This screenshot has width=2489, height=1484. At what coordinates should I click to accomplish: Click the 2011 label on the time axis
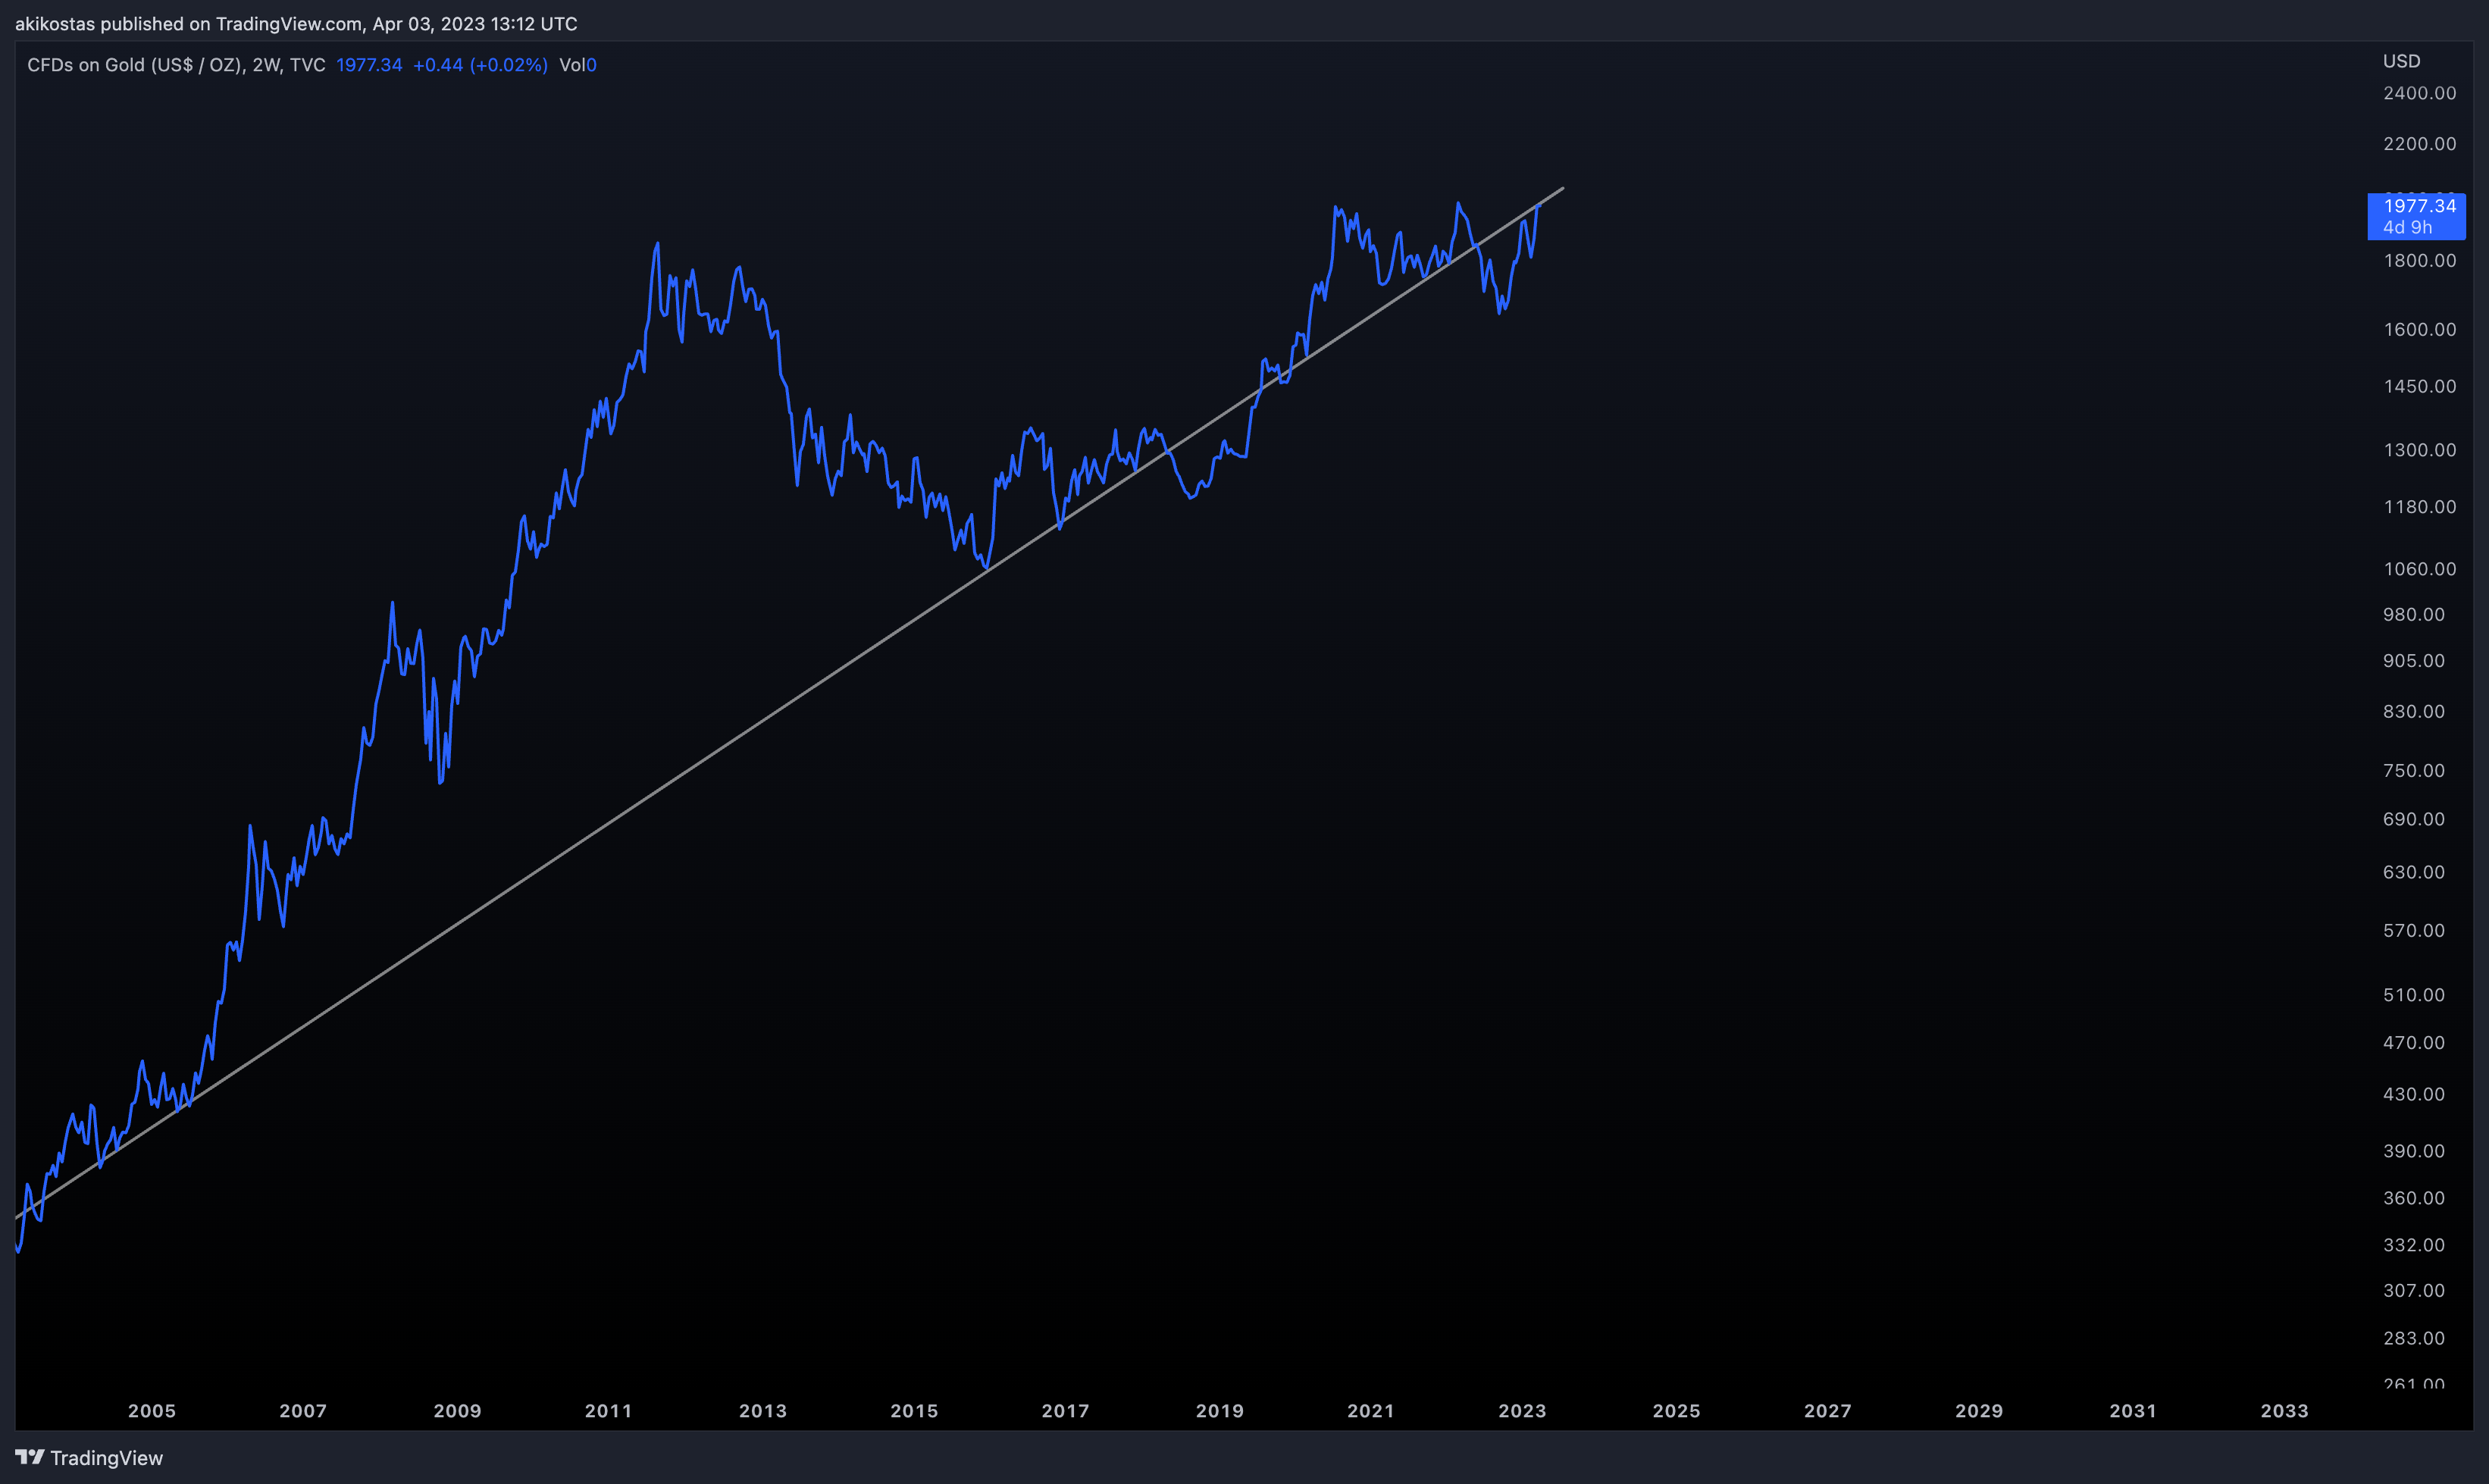point(608,1411)
